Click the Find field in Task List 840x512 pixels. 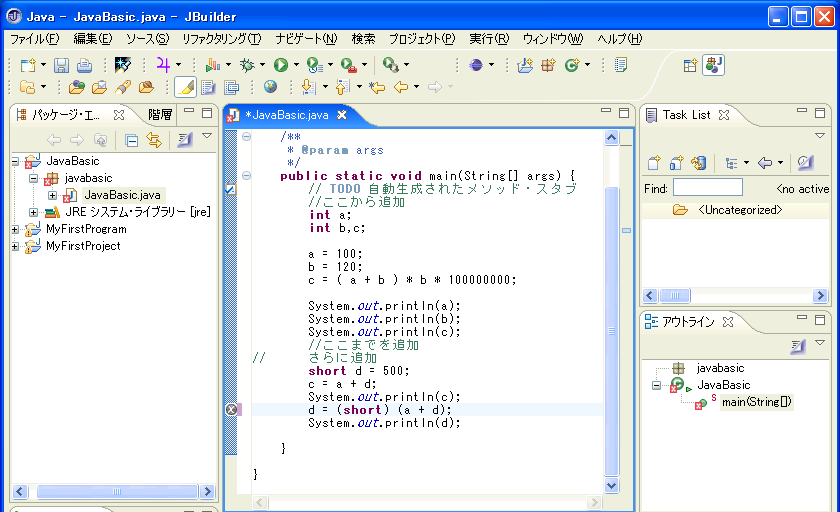click(707, 188)
